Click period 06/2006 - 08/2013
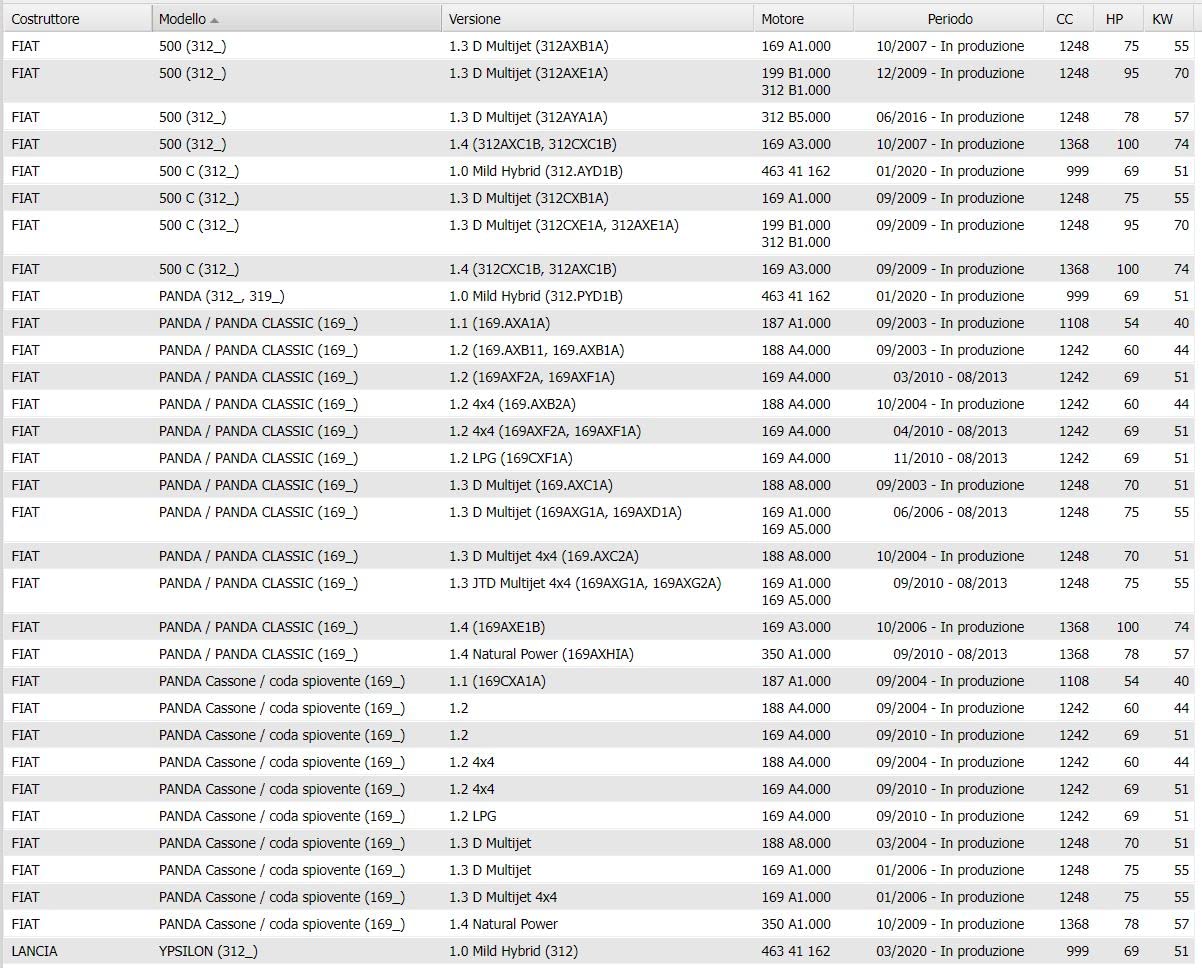1202x968 pixels. click(950, 512)
